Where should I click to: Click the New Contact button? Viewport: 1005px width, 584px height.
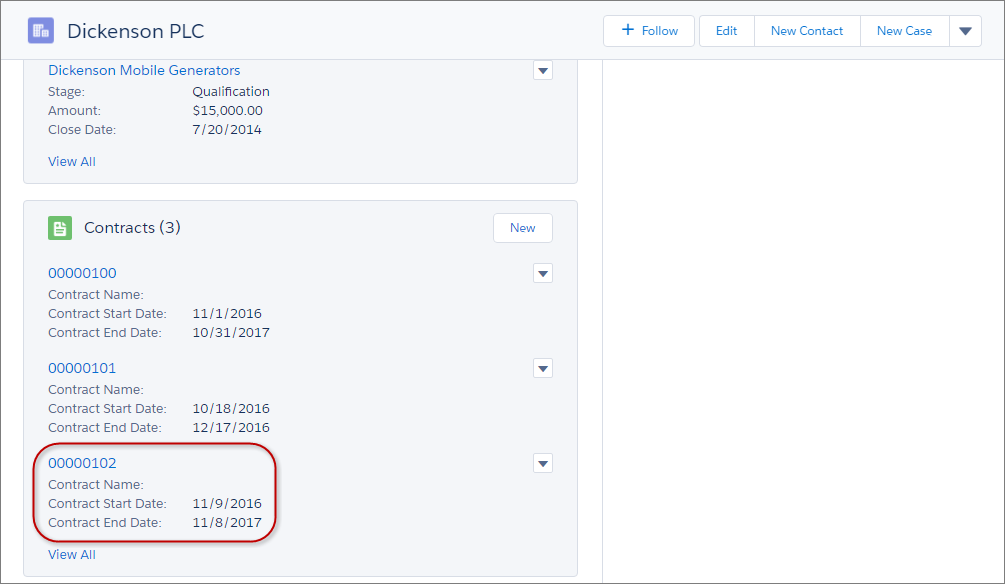[x=807, y=31]
